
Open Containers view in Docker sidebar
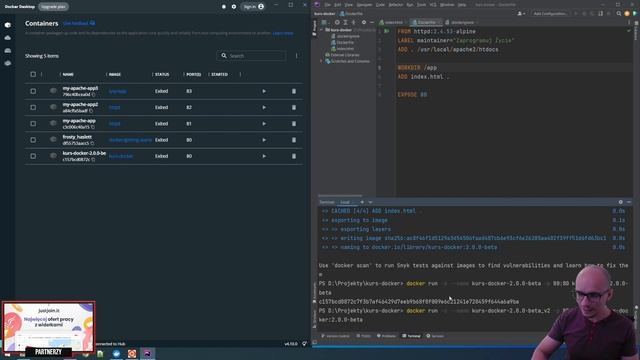[8, 25]
